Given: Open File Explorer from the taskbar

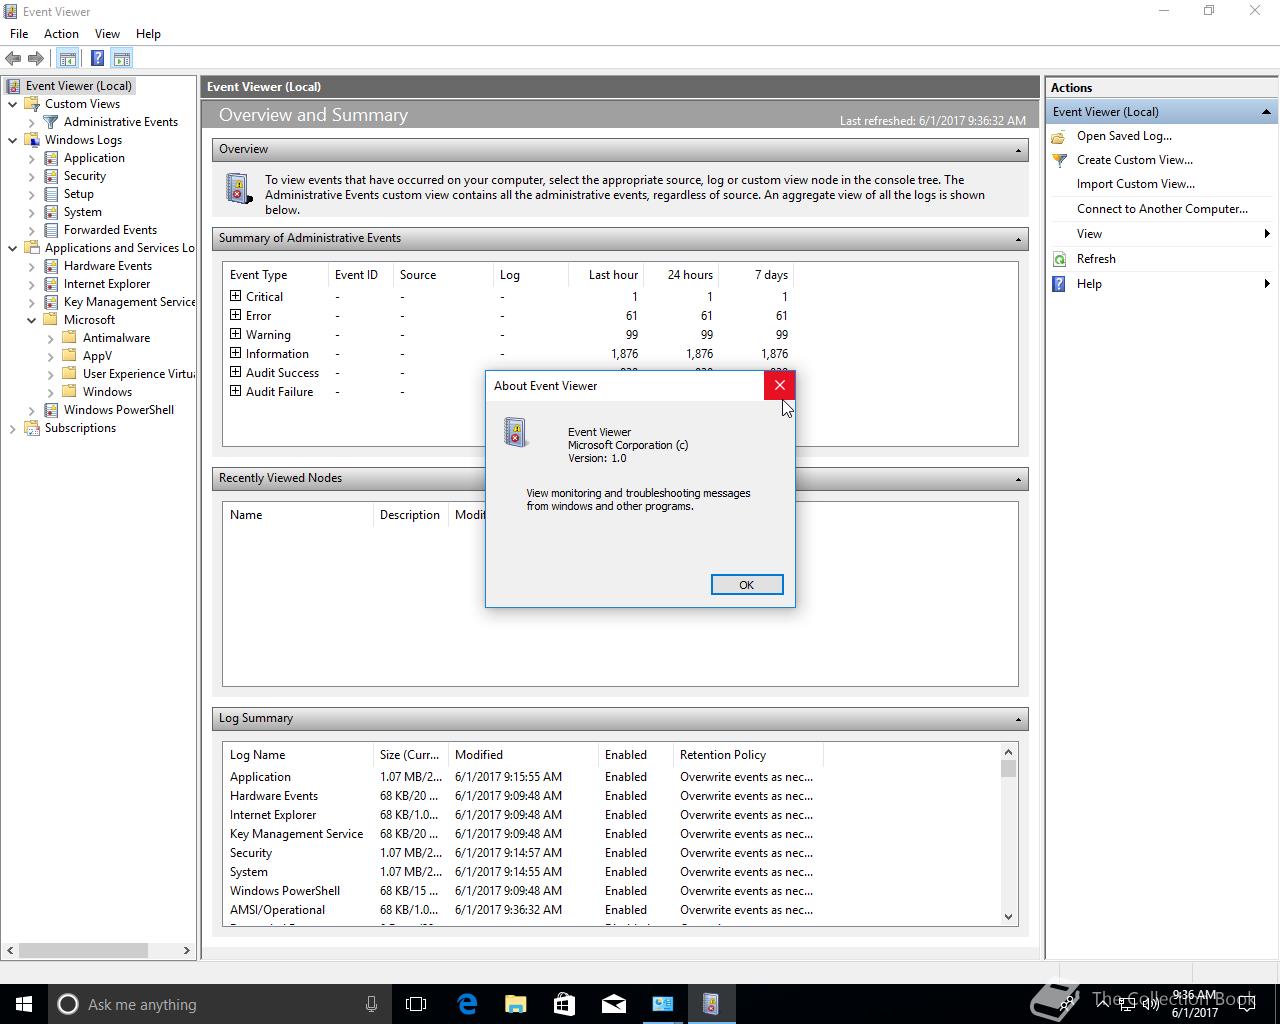Looking at the screenshot, I should [x=515, y=1004].
